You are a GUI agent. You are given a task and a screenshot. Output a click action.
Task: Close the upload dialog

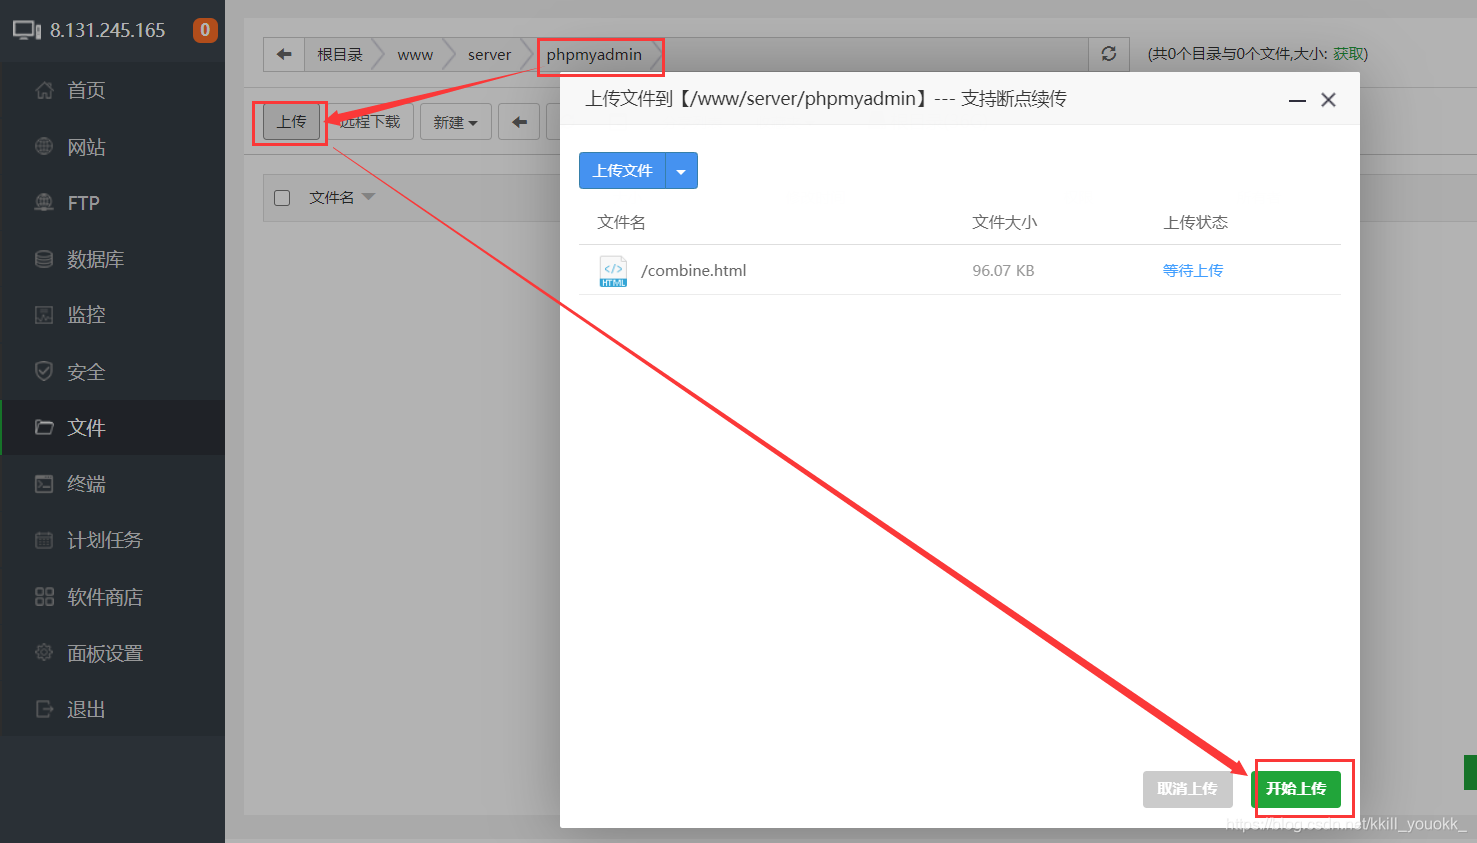tap(1328, 100)
